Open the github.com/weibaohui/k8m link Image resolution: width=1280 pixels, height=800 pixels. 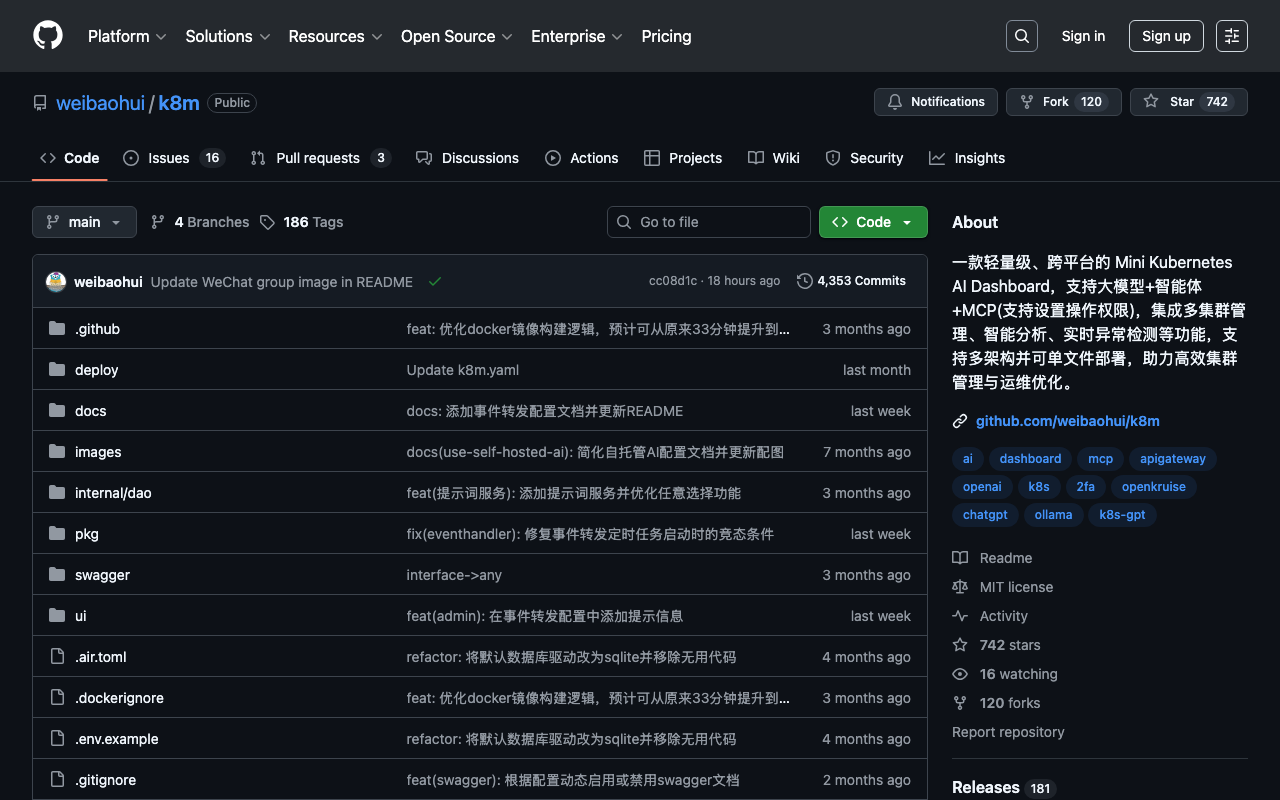pyautogui.click(x=1067, y=421)
